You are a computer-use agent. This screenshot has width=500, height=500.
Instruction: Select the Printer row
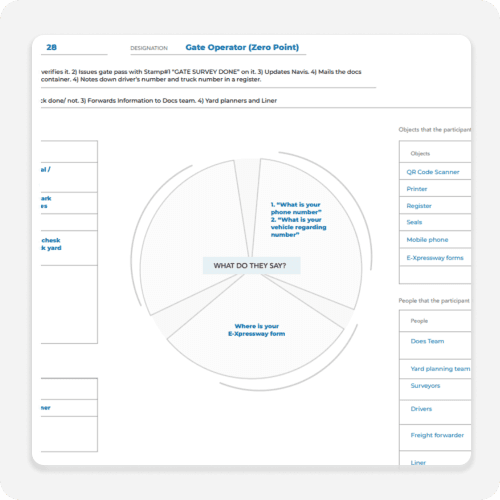[435, 188]
